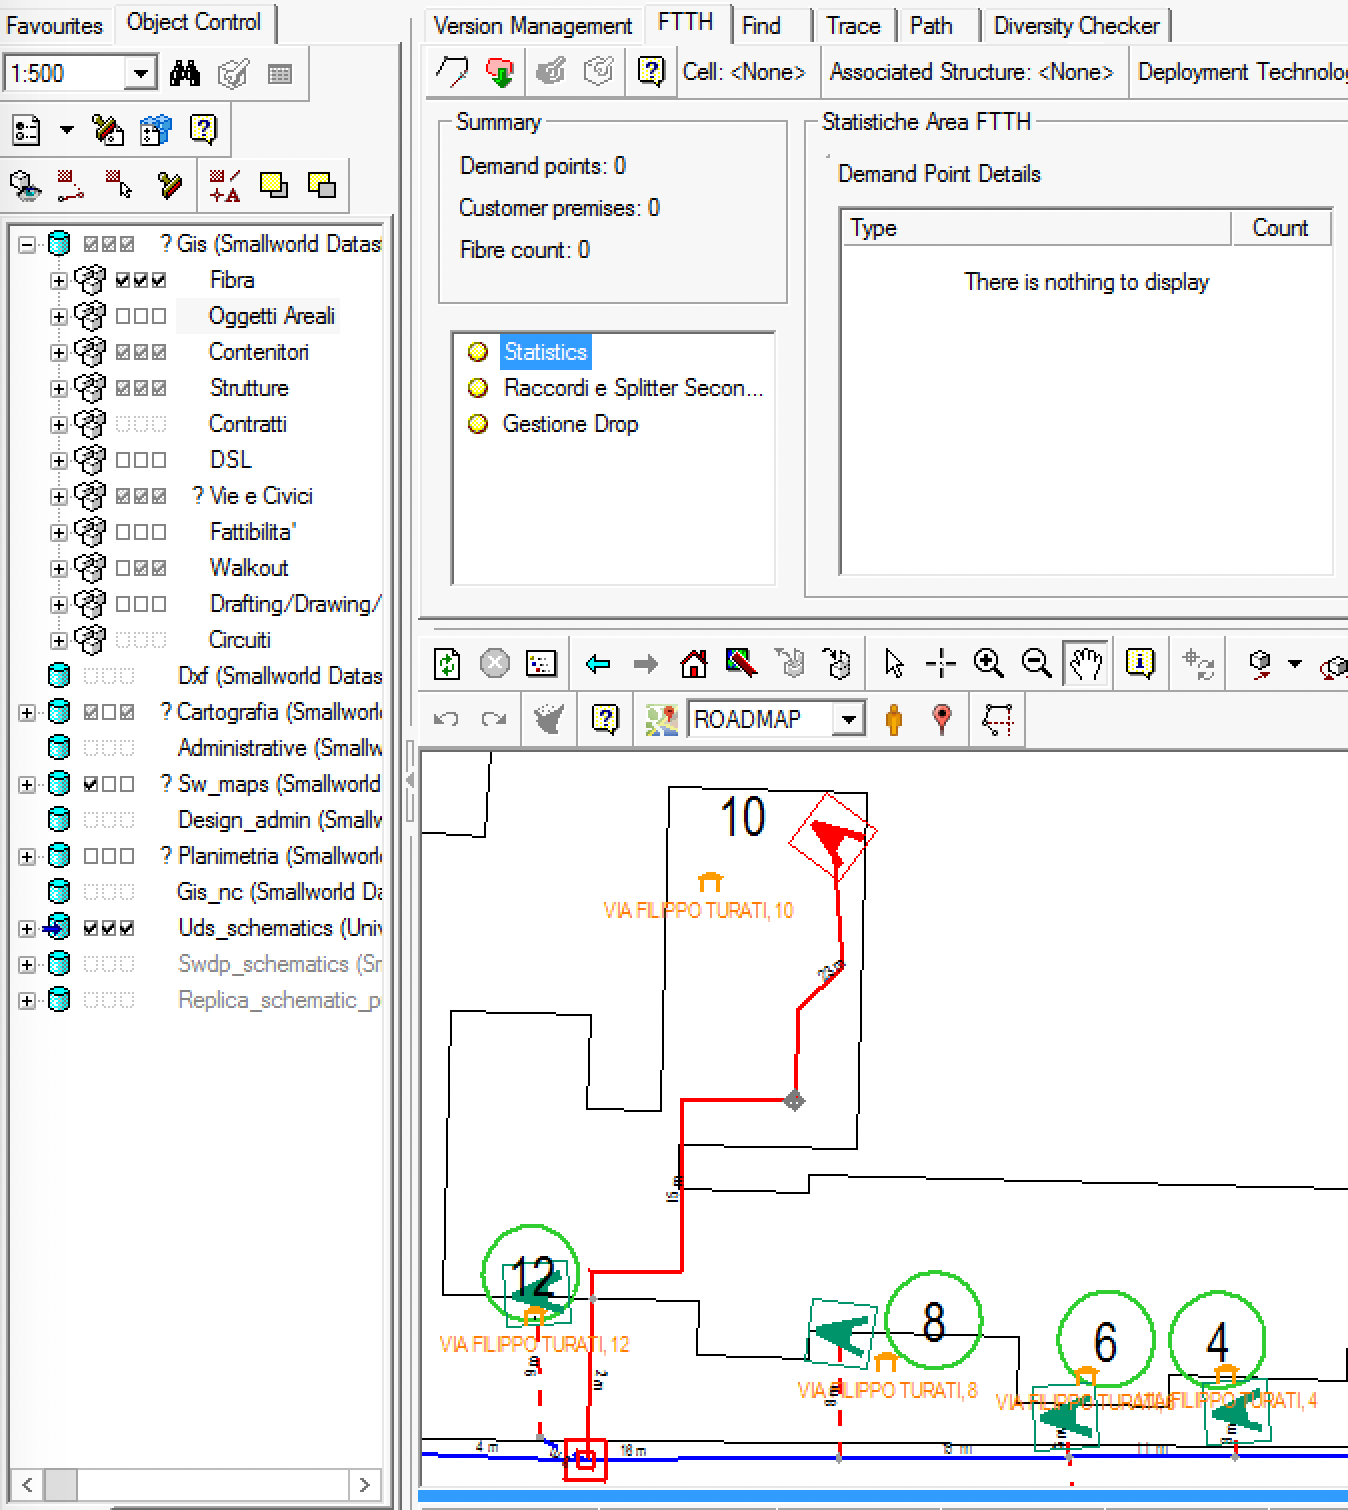Select the Gestione Drop entry
The width and height of the screenshot is (1348, 1510).
tap(570, 424)
